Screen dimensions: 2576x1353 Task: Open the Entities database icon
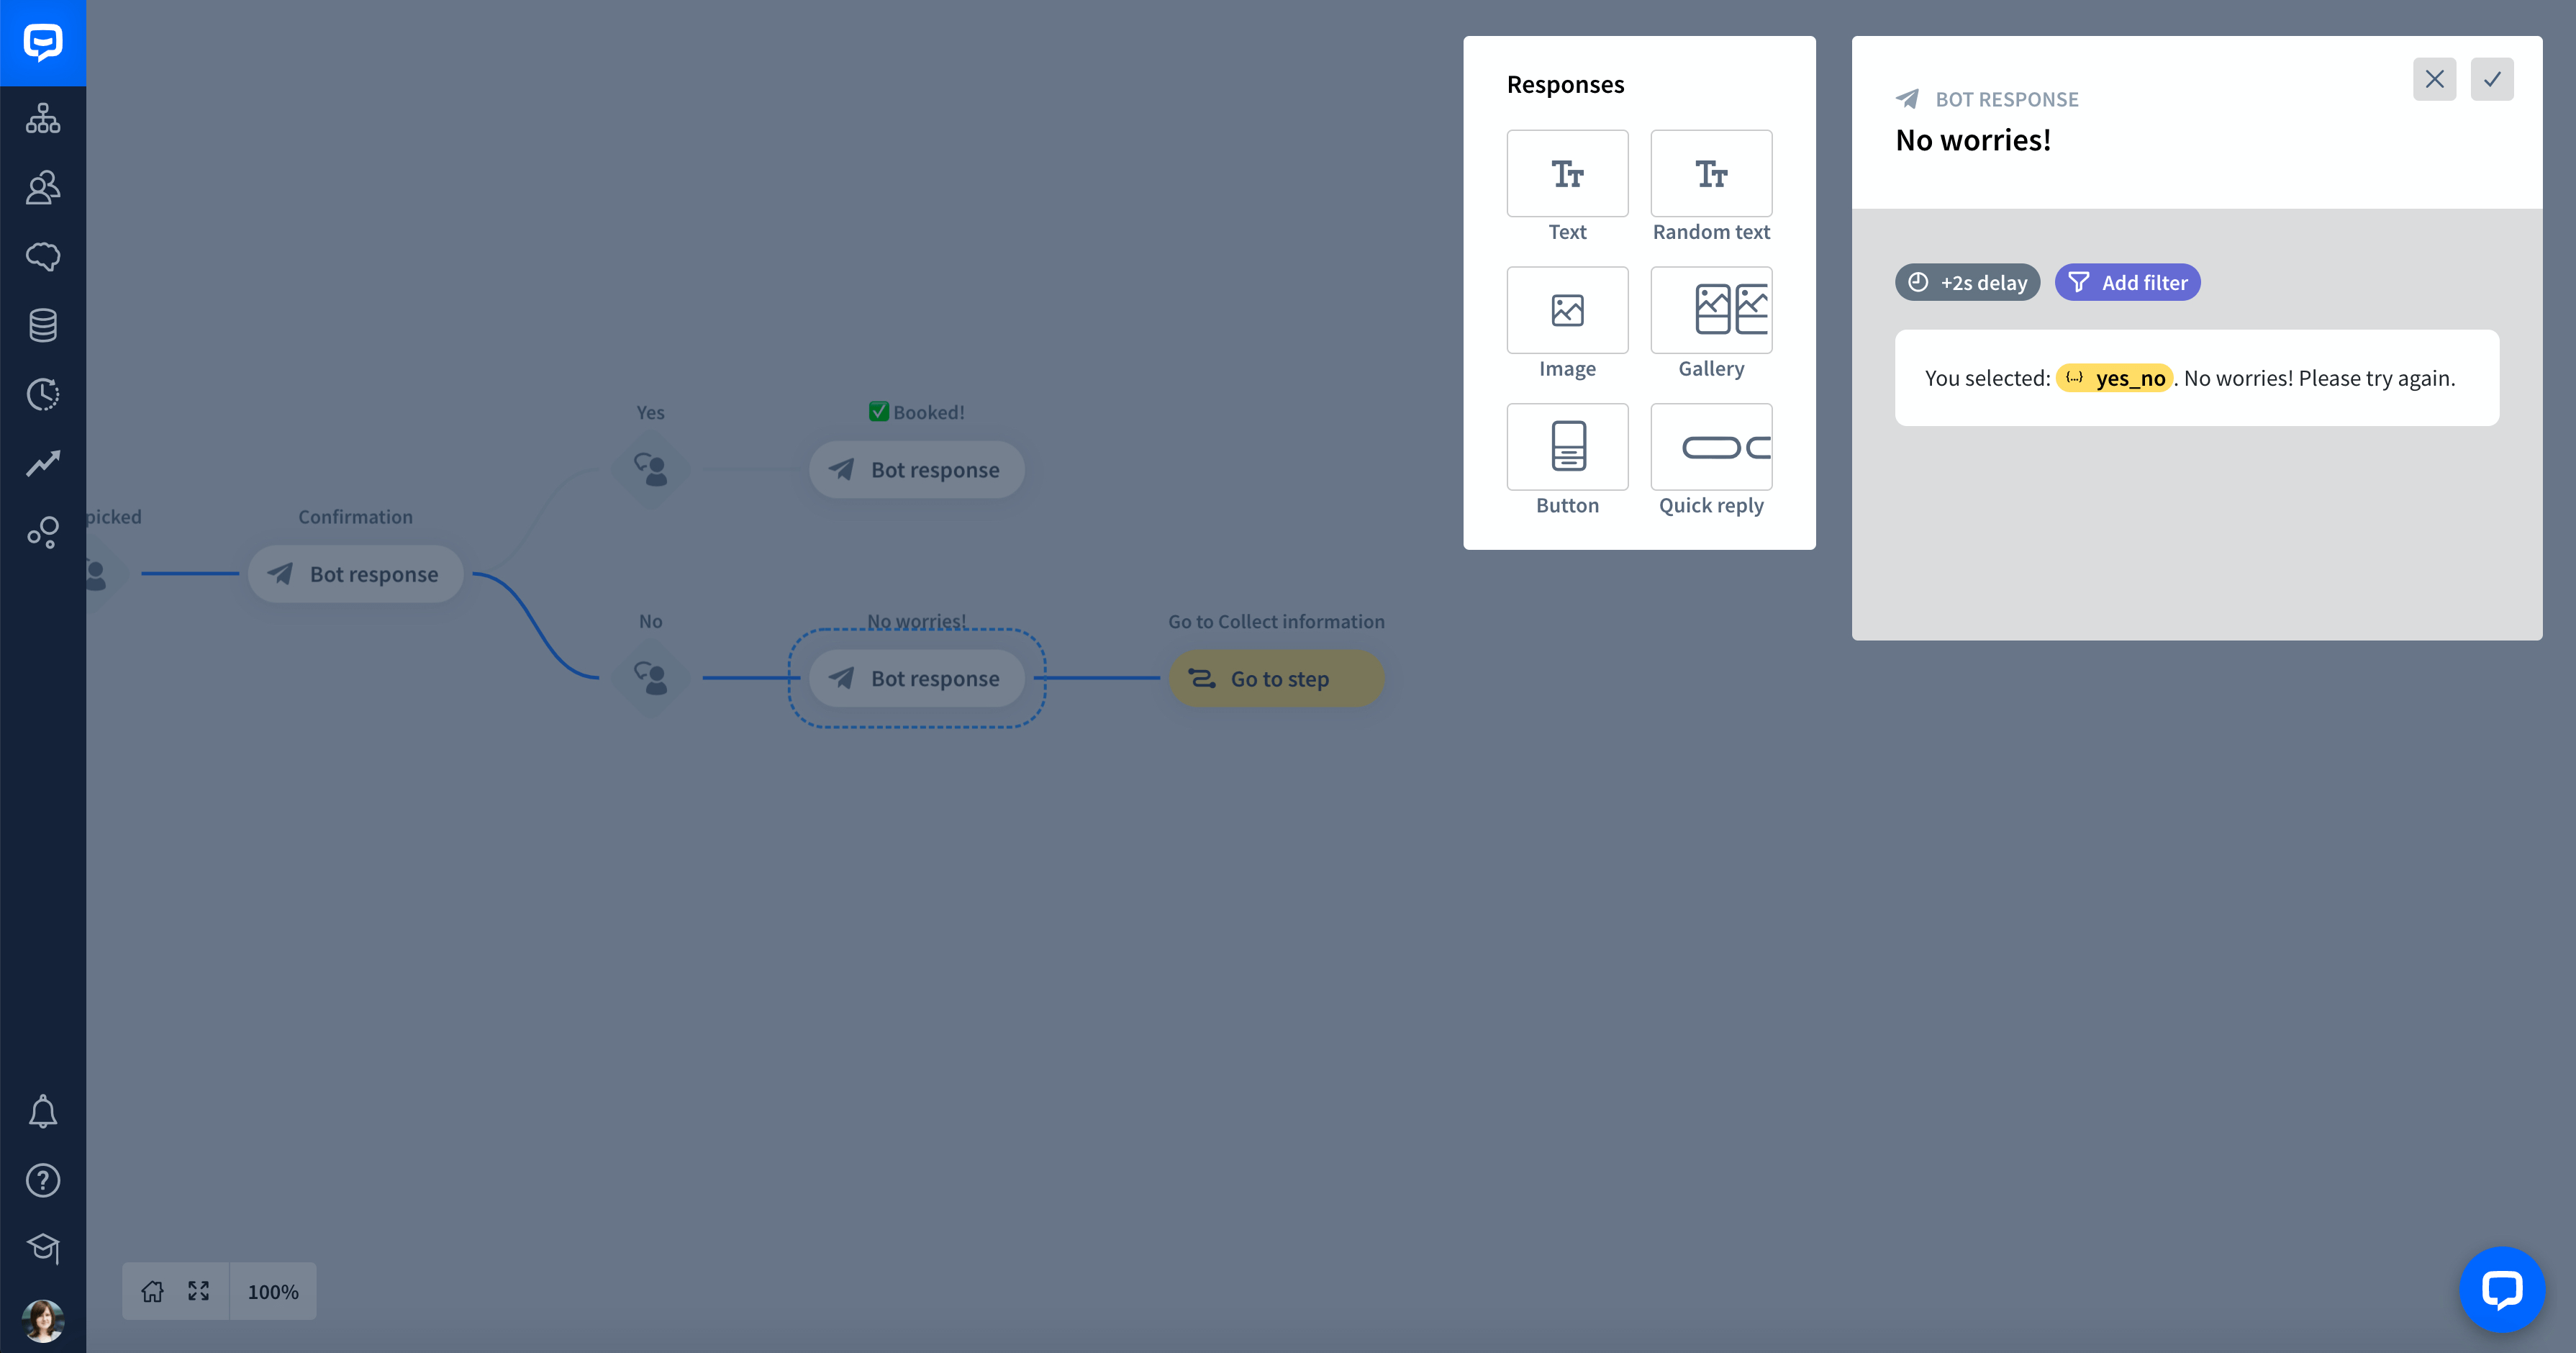(x=43, y=325)
